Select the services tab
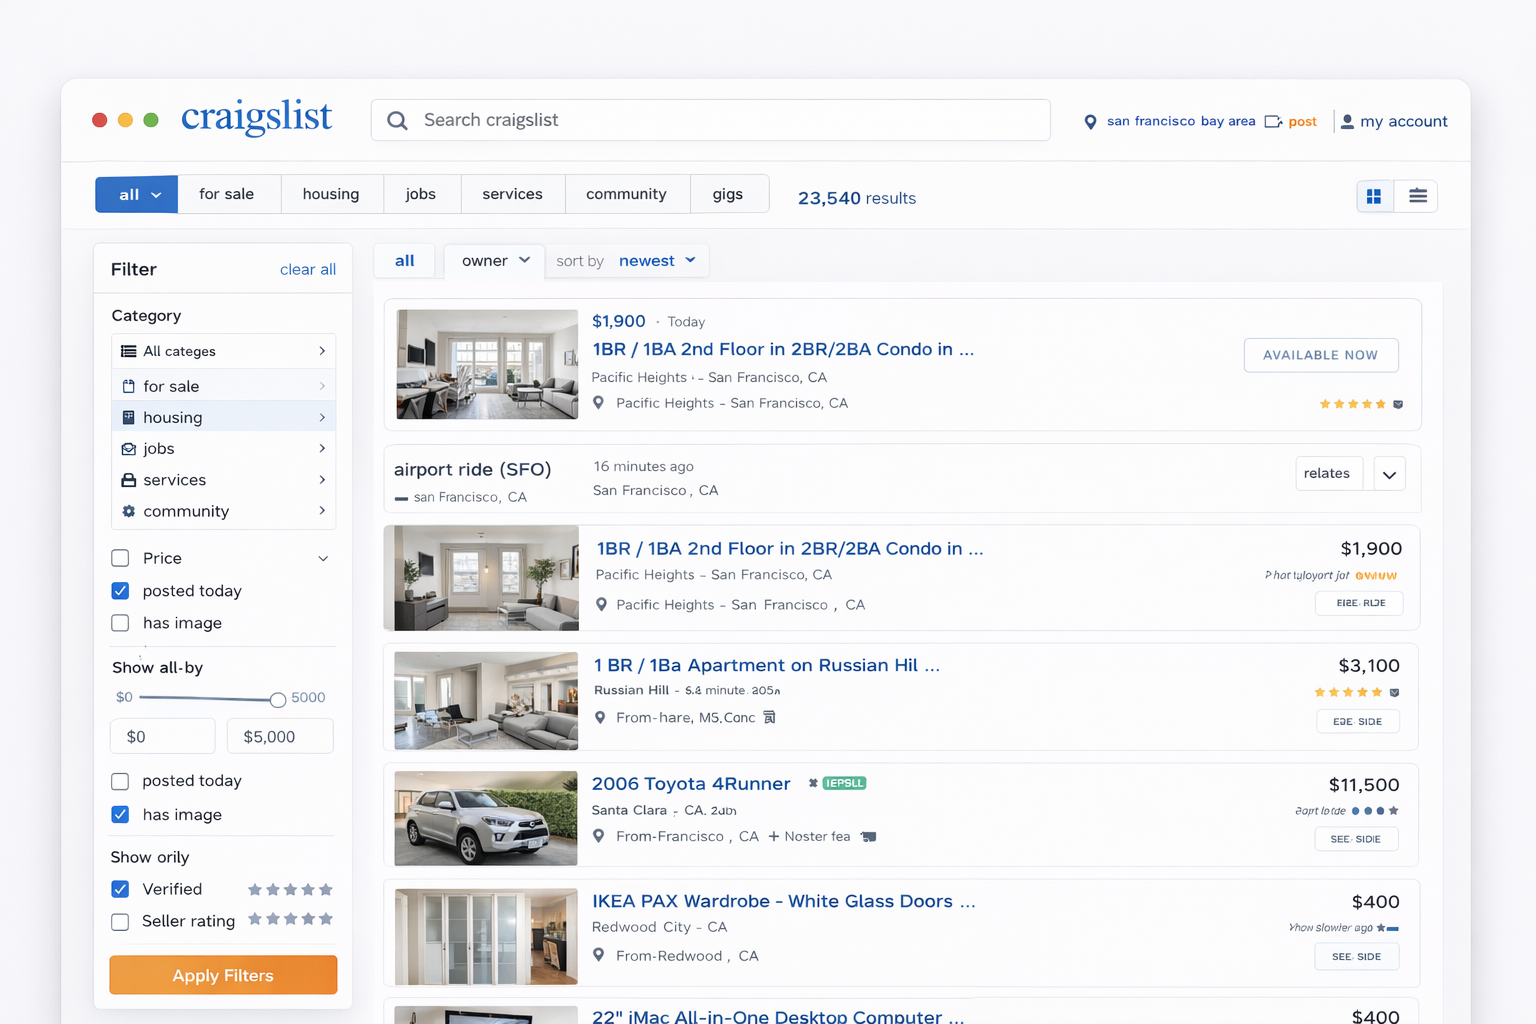 (x=513, y=194)
